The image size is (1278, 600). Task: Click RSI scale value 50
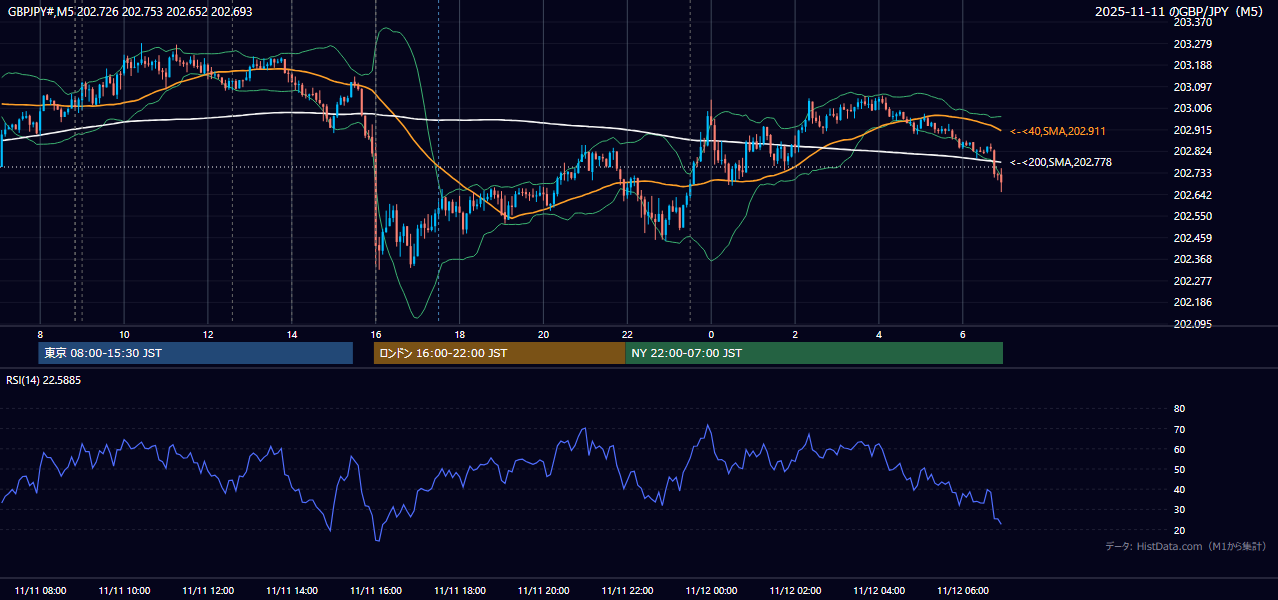pos(1179,469)
